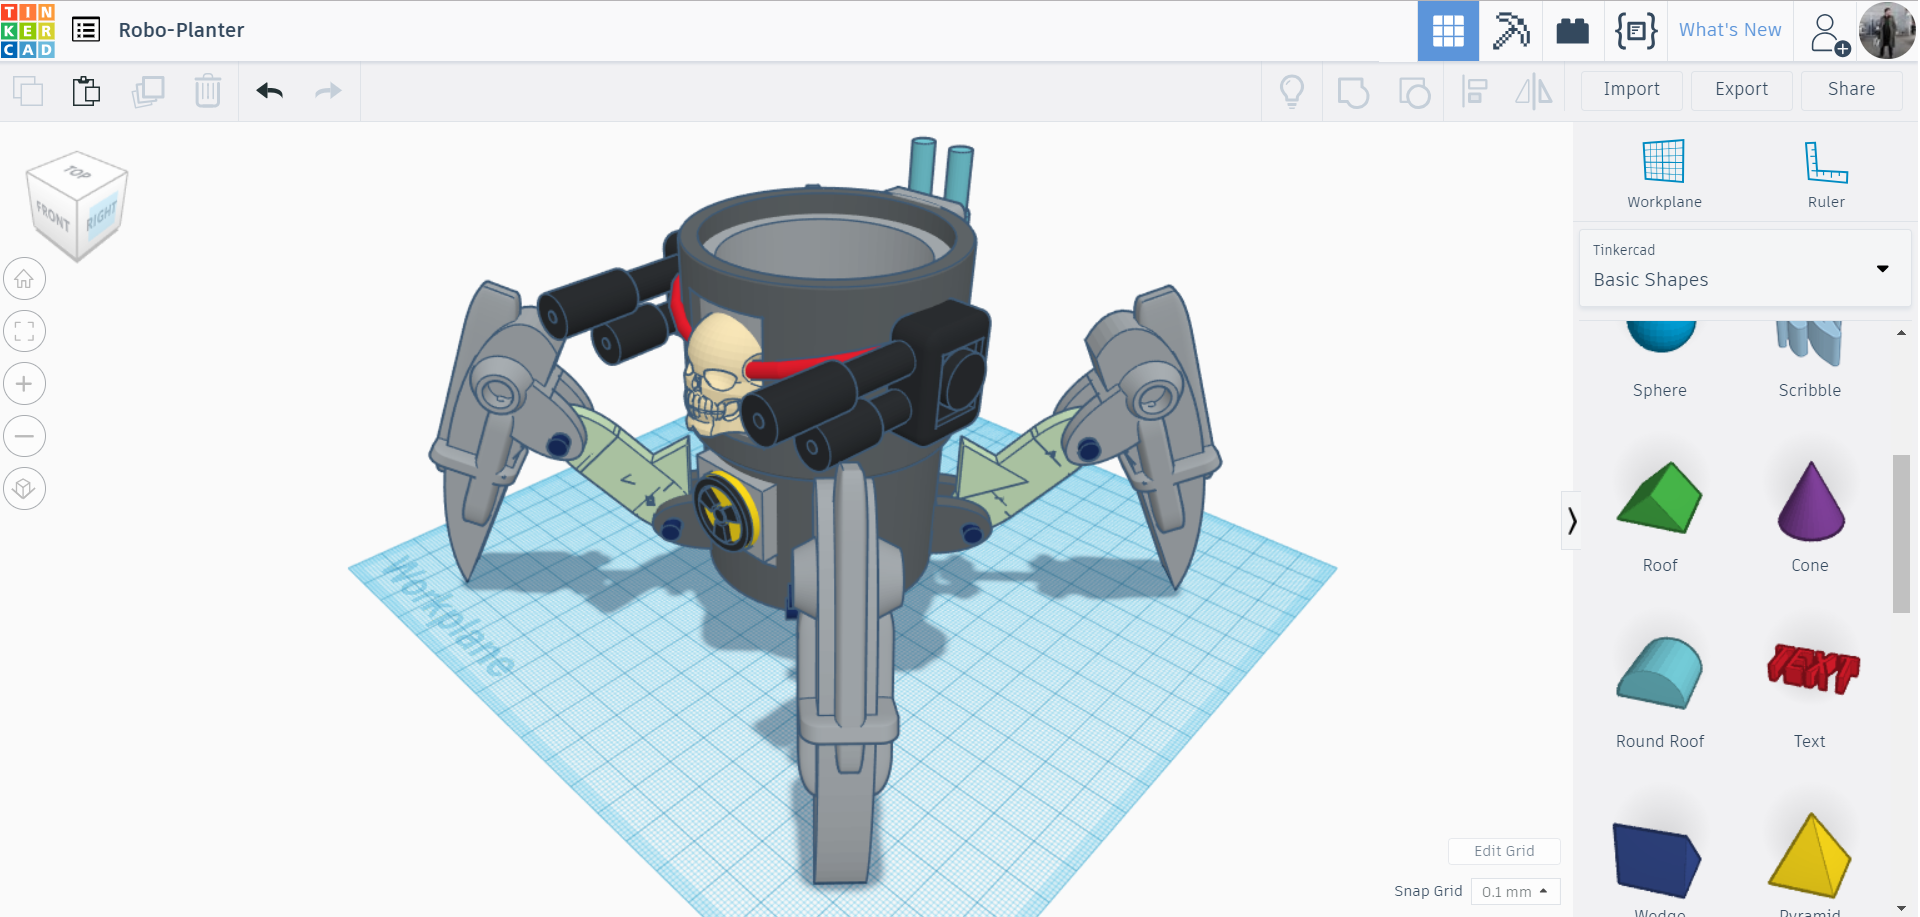
Task: Open the What's New link
Action: [1730, 30]
